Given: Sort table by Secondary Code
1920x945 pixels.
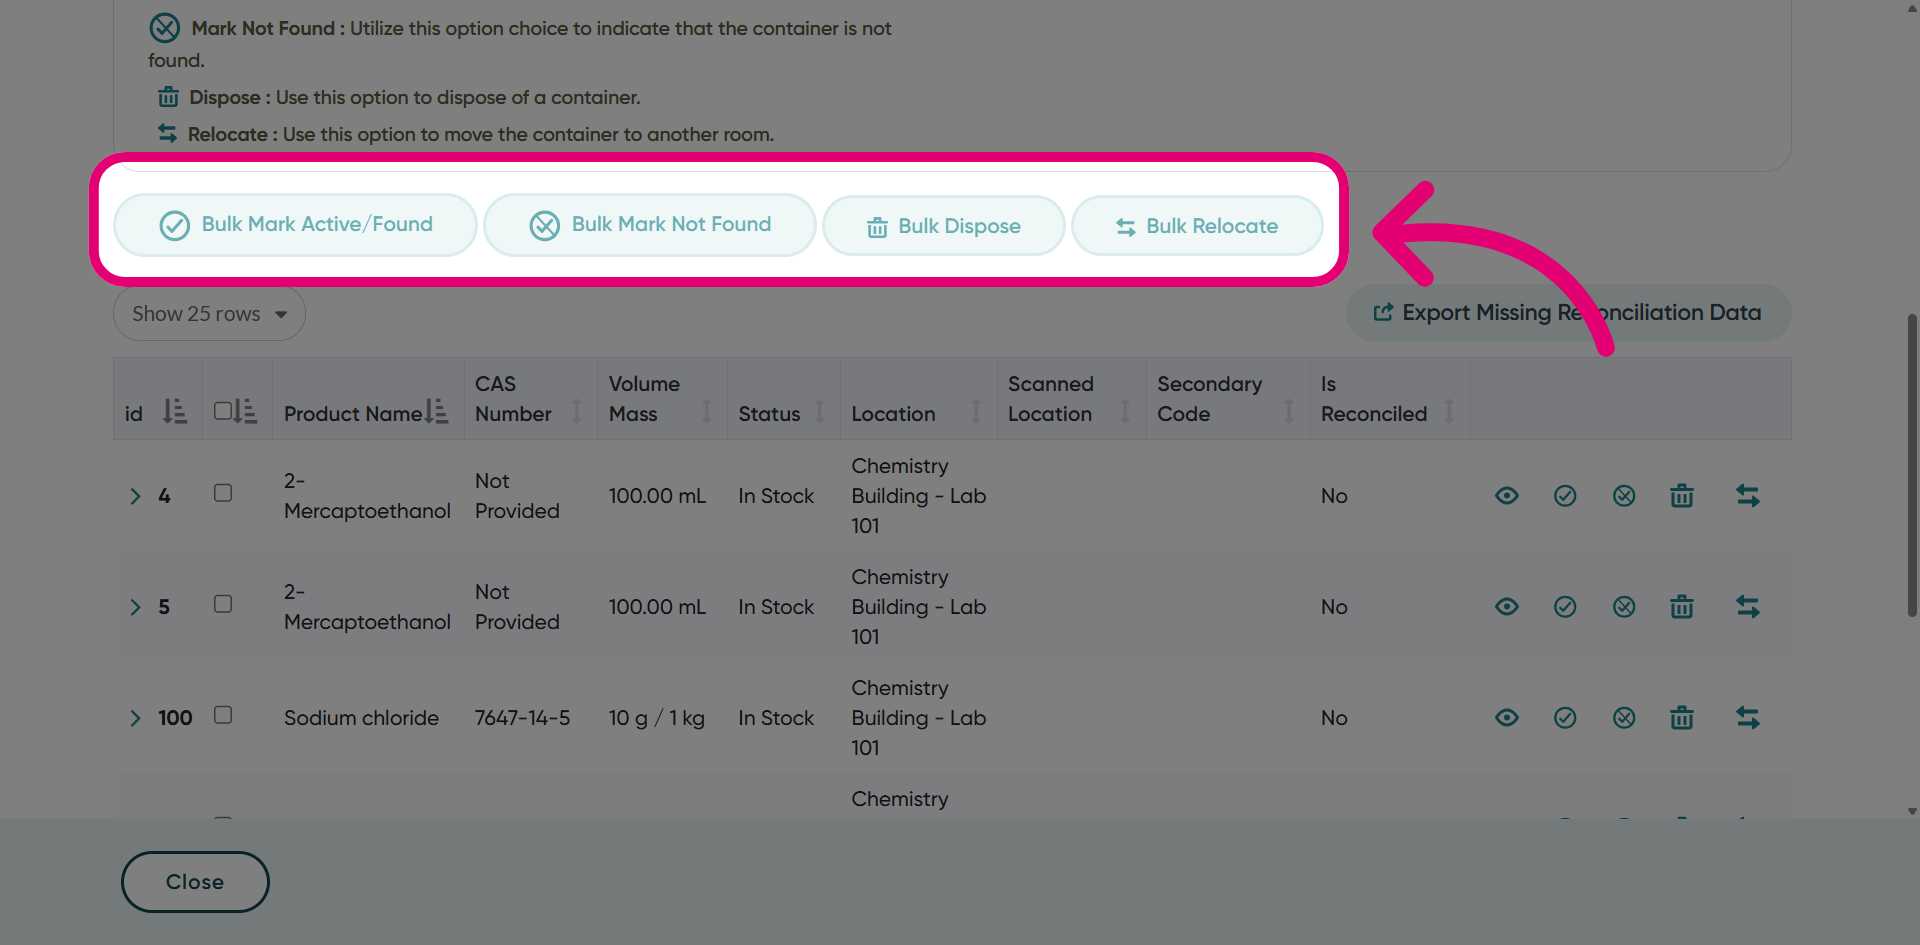Looking at the screenshot, I should coord(1289,411).
